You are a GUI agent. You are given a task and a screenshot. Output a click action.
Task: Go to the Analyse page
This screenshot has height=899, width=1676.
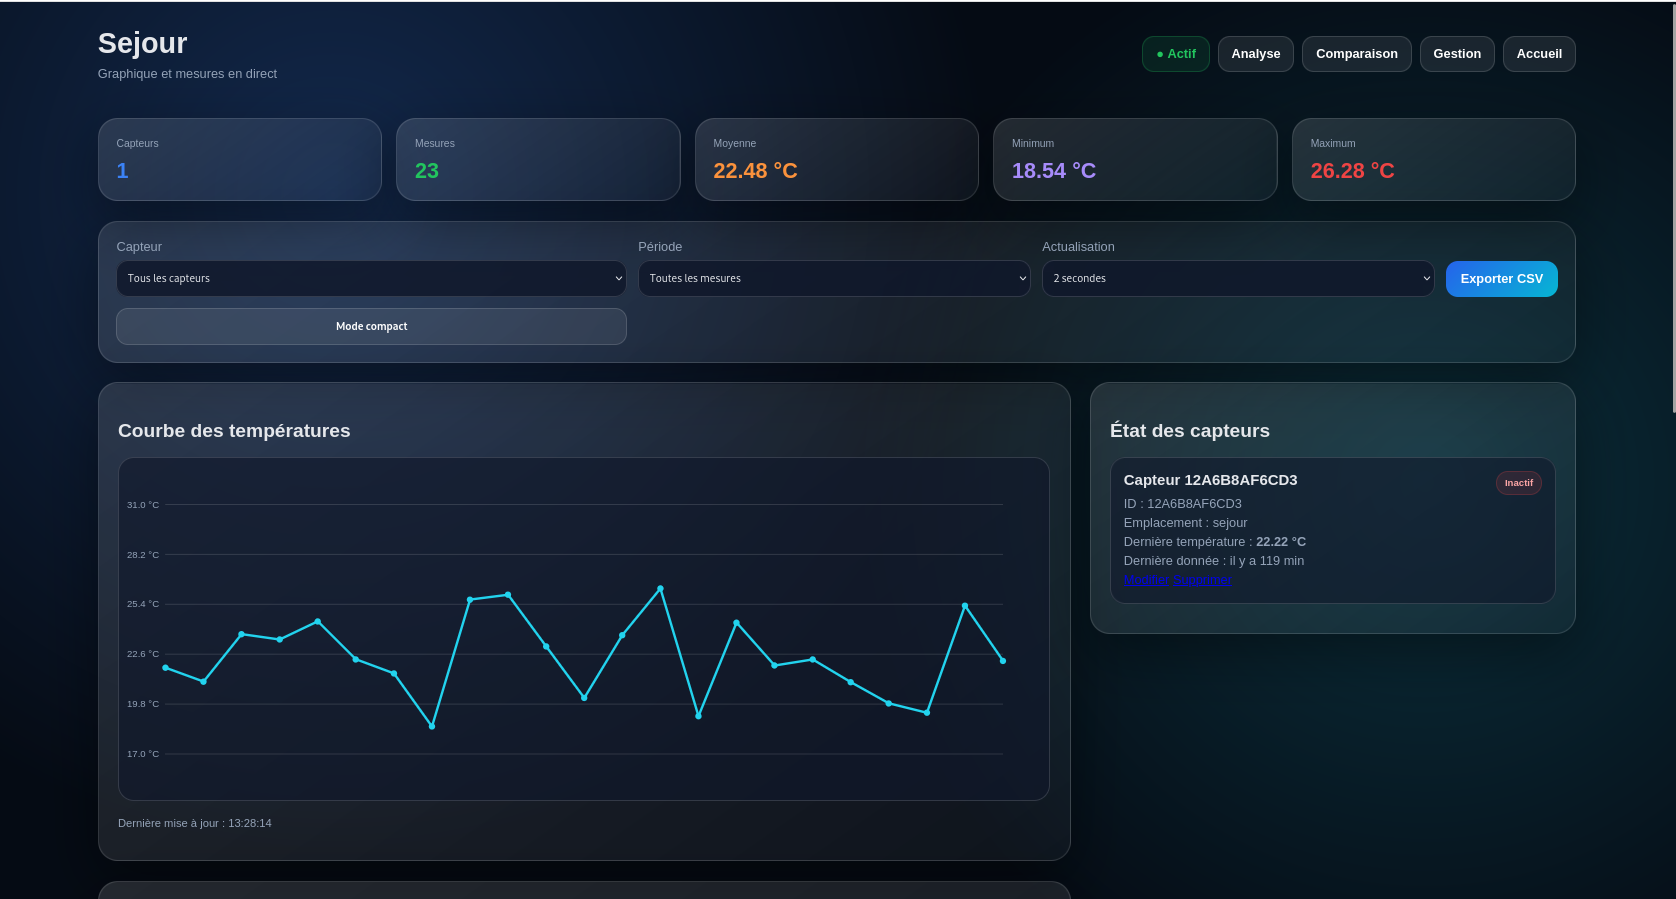pos(1255,54)
